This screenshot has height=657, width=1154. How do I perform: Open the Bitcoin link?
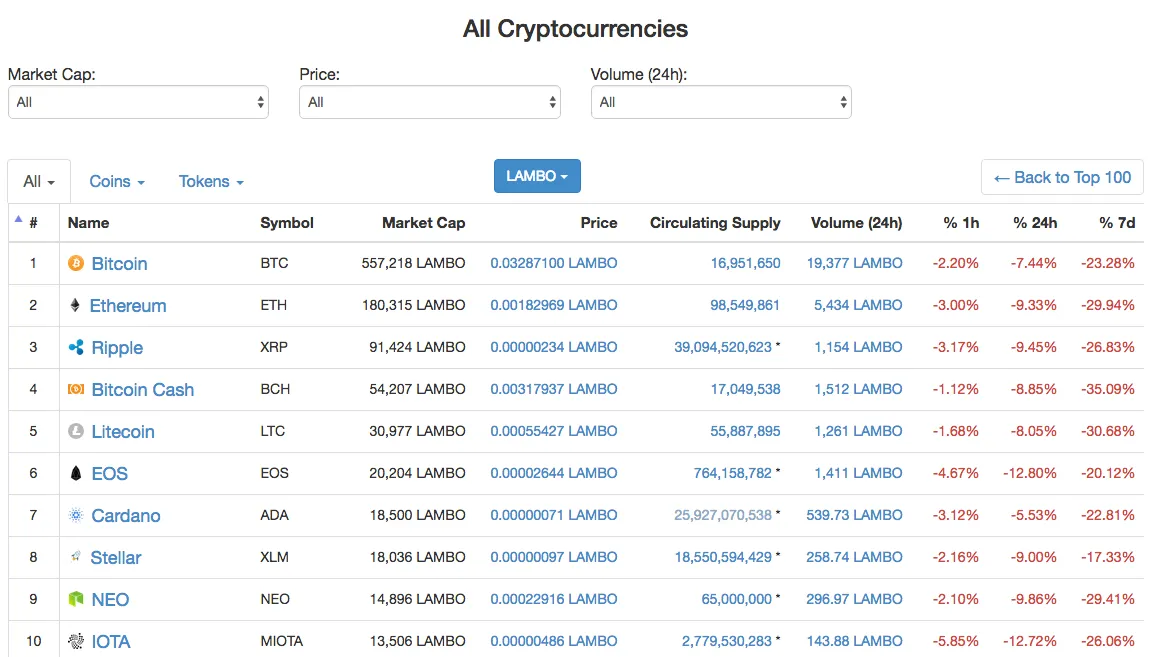tap(119, 263)
